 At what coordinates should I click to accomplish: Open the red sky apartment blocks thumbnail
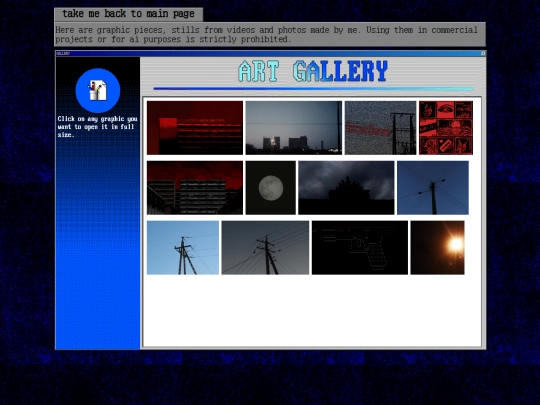(195, 188)
